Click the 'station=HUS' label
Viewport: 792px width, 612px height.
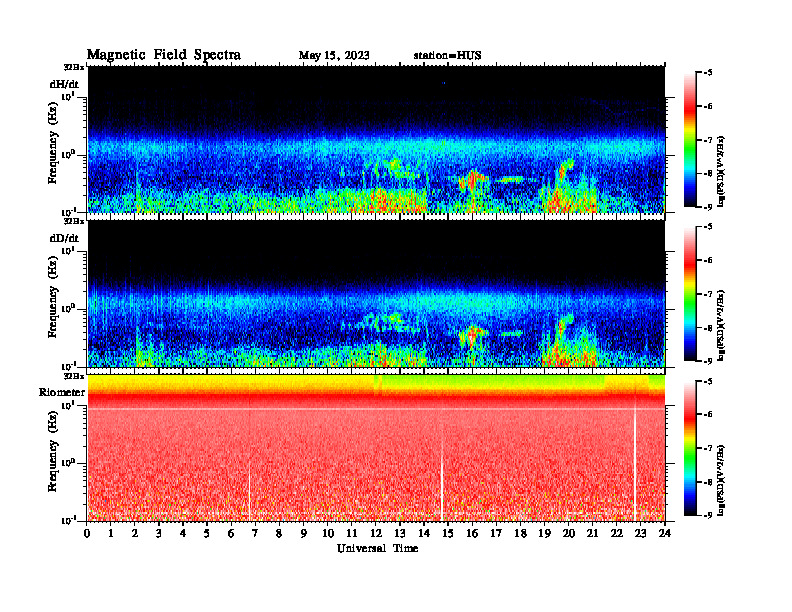click(447, 56)
